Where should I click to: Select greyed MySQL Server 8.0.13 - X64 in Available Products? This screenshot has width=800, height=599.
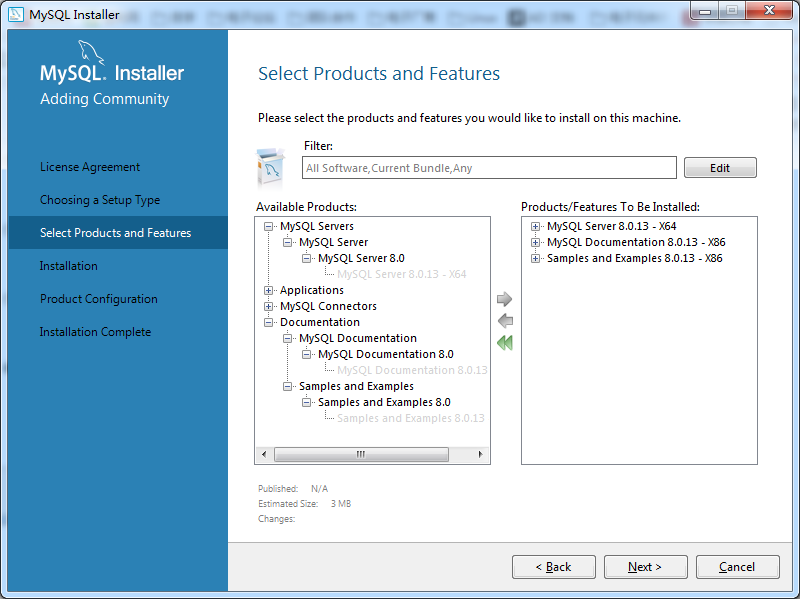(402, 274)
